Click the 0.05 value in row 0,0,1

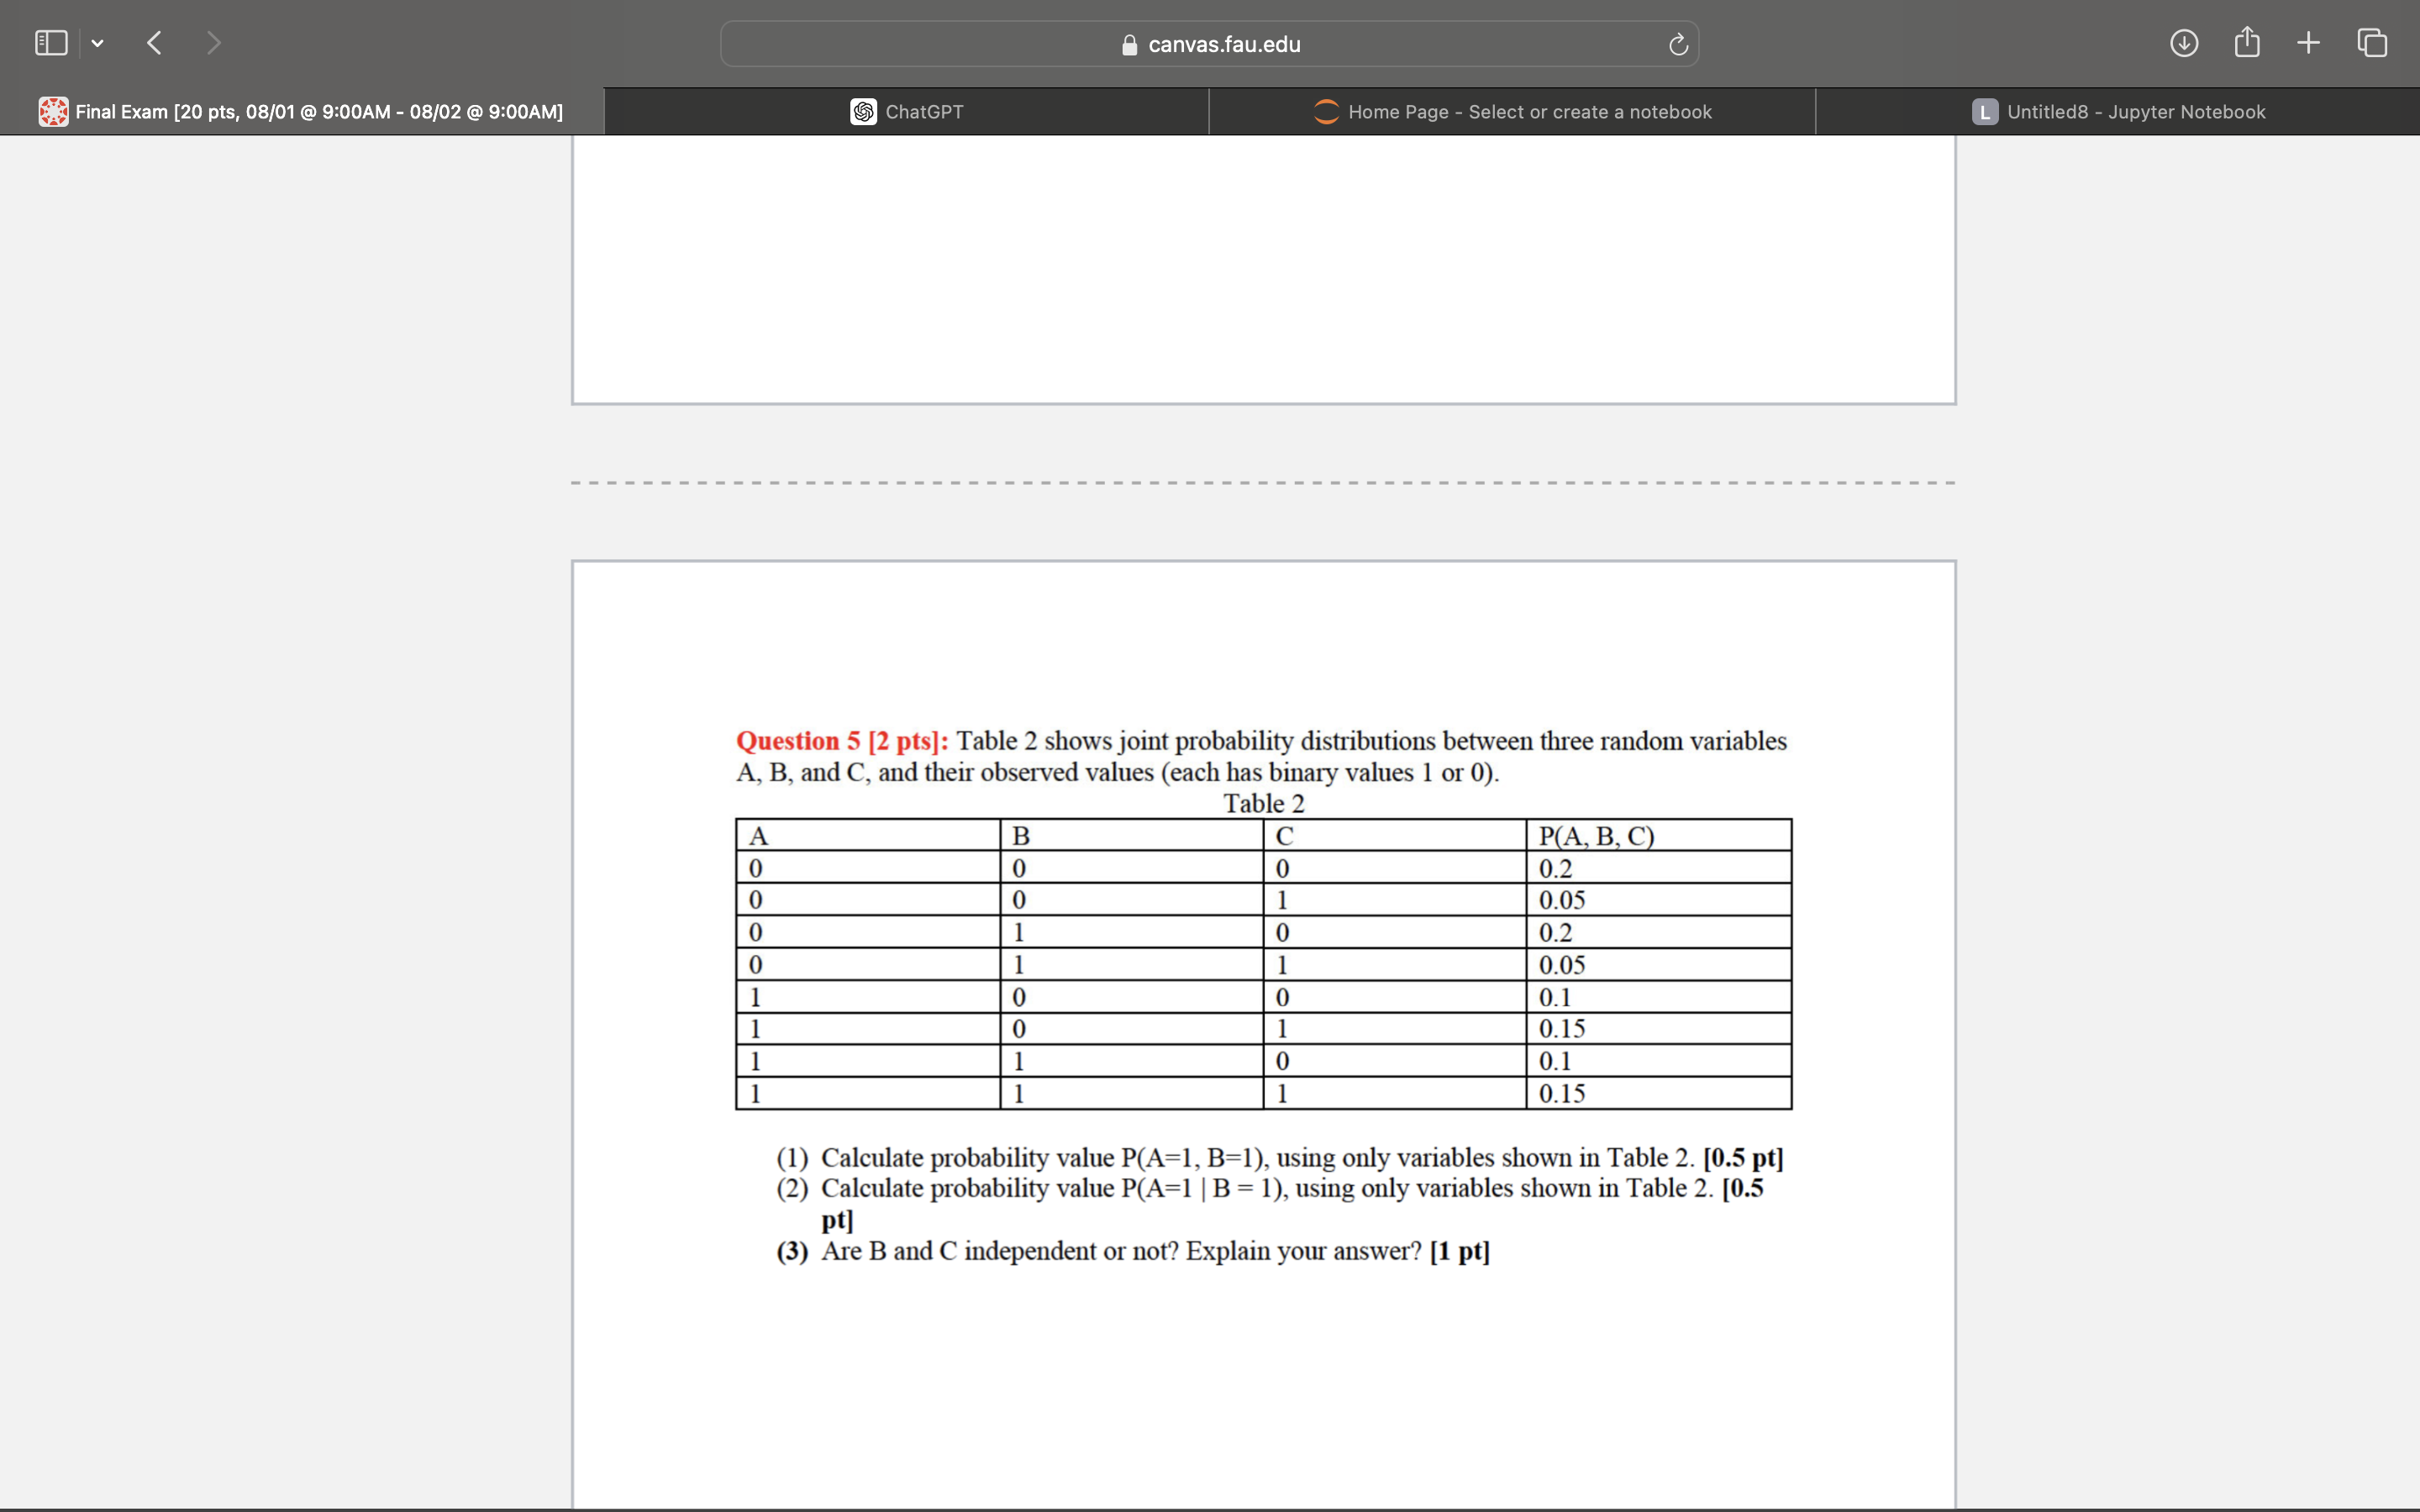[x=1562, y=900]
